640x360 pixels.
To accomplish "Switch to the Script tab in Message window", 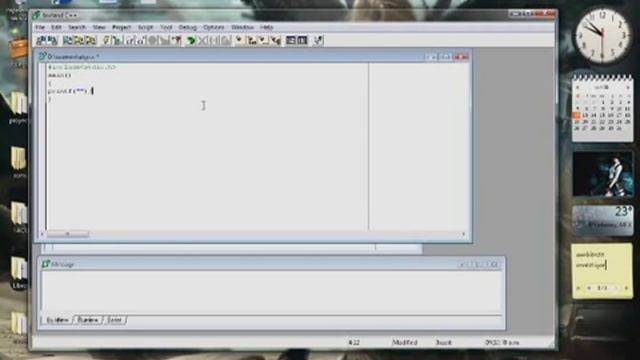I will (x=114, y=320).
